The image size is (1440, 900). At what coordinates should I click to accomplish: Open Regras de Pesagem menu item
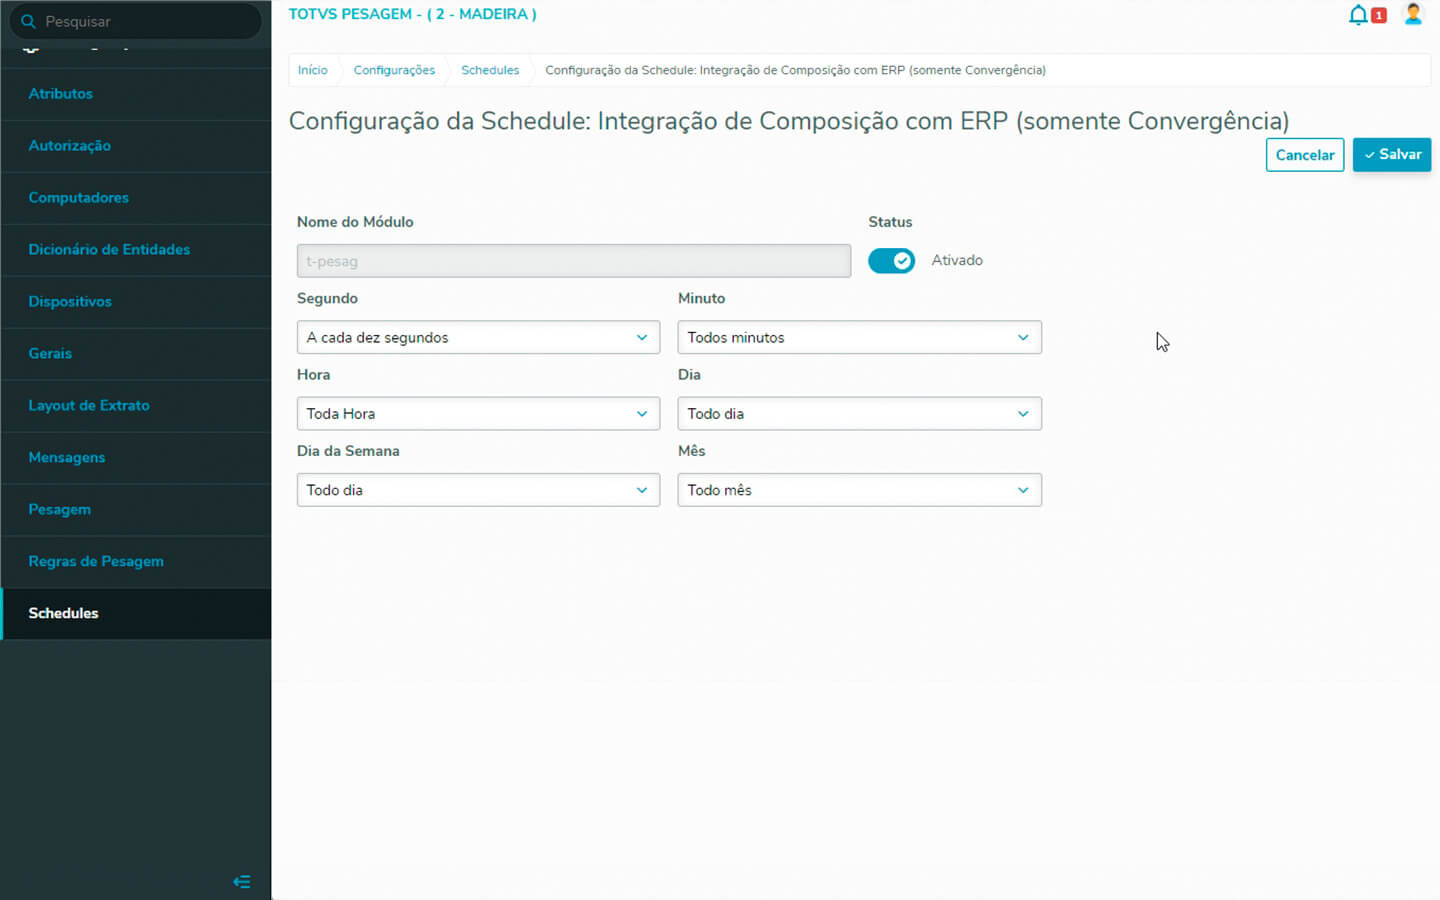96,561
